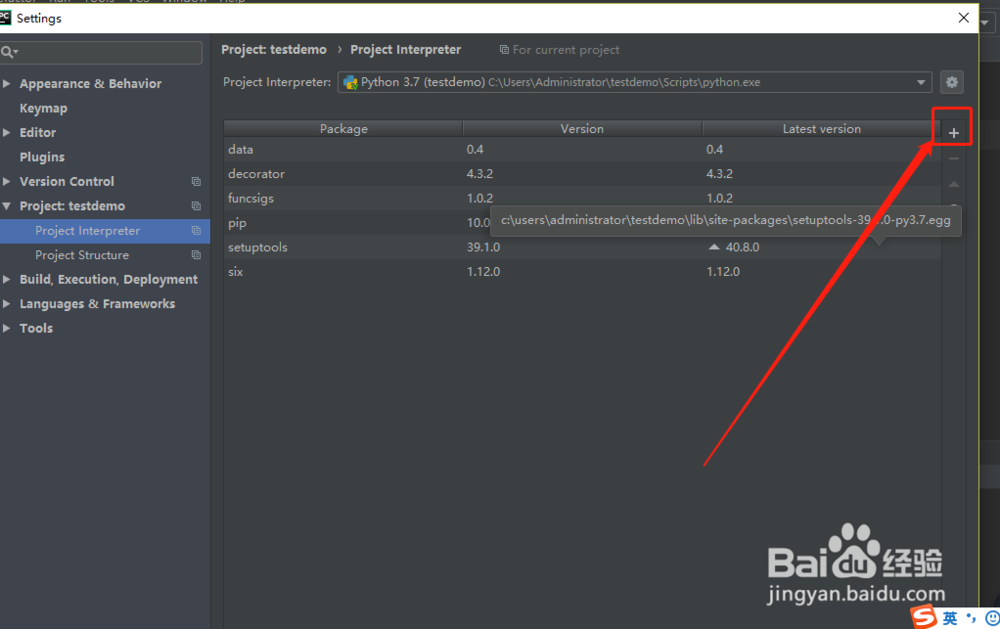Select Keymap in settings tree
This screenshot has width=1000, height=629.
[x=43, y=108]
